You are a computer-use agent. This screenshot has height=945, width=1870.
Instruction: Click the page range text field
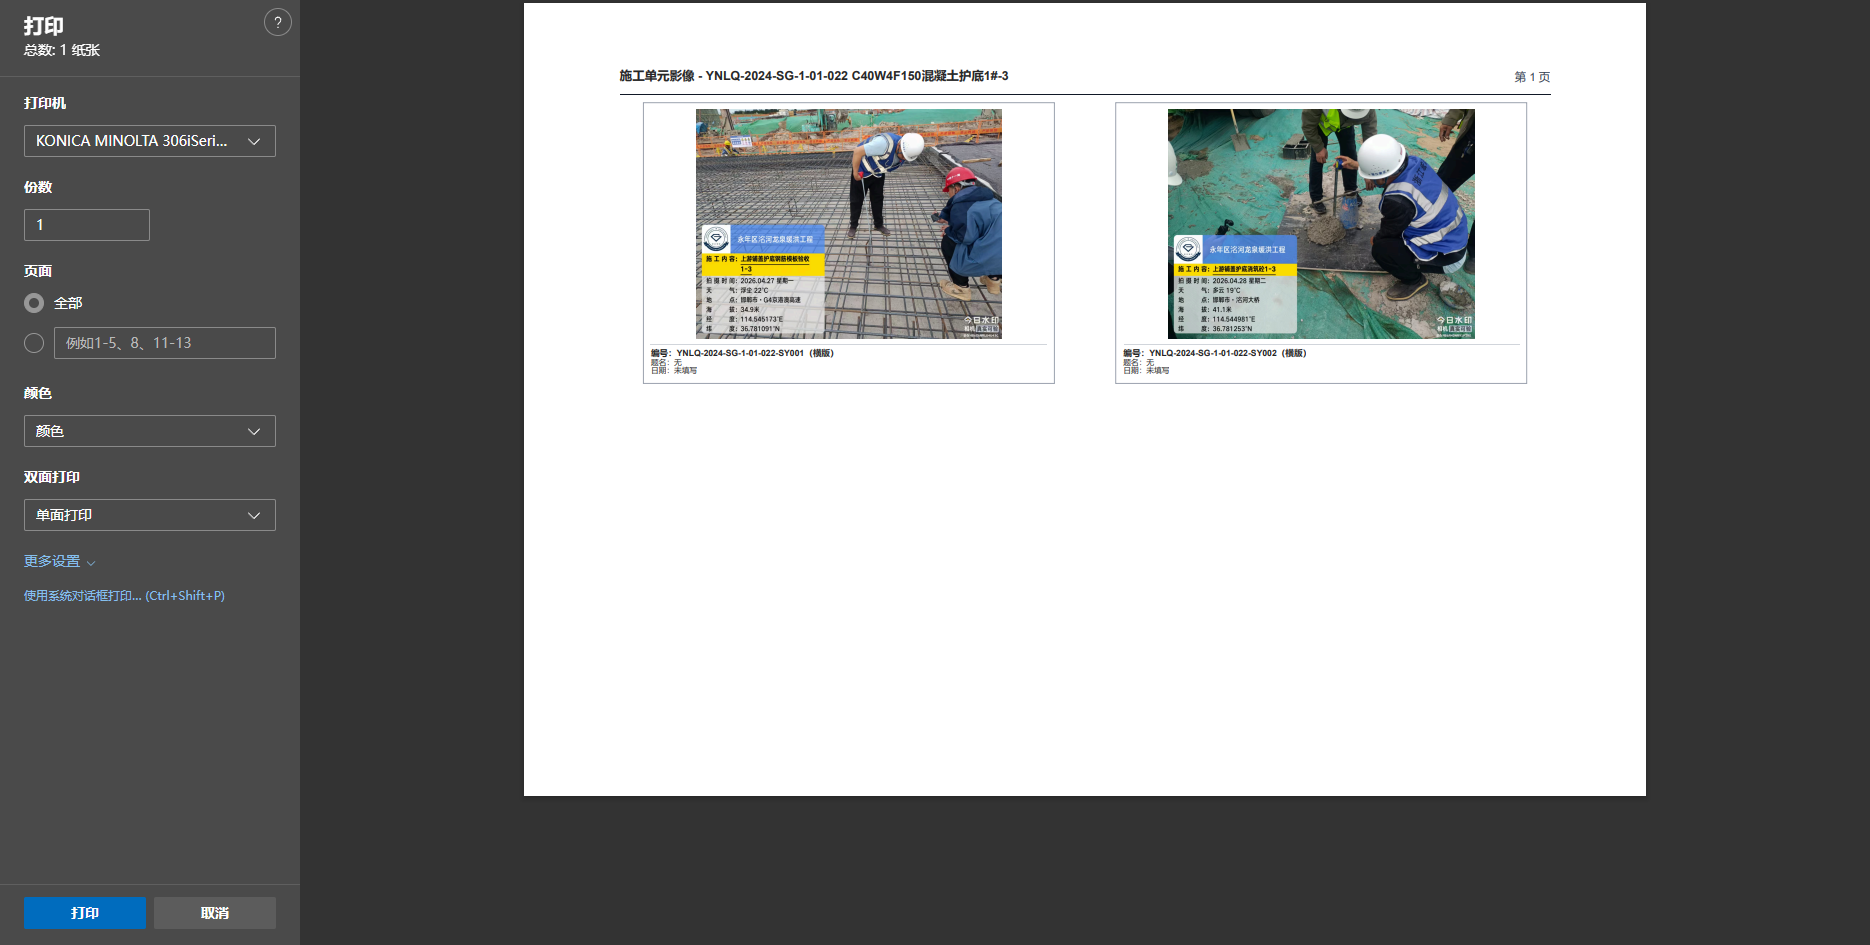click(165, 343)
